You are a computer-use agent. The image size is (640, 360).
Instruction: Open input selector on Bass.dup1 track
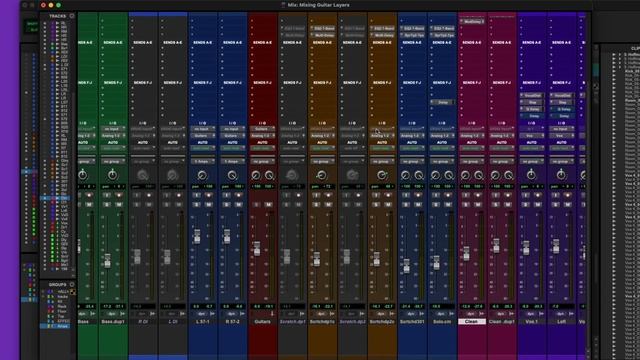click(x=113, y=129)
